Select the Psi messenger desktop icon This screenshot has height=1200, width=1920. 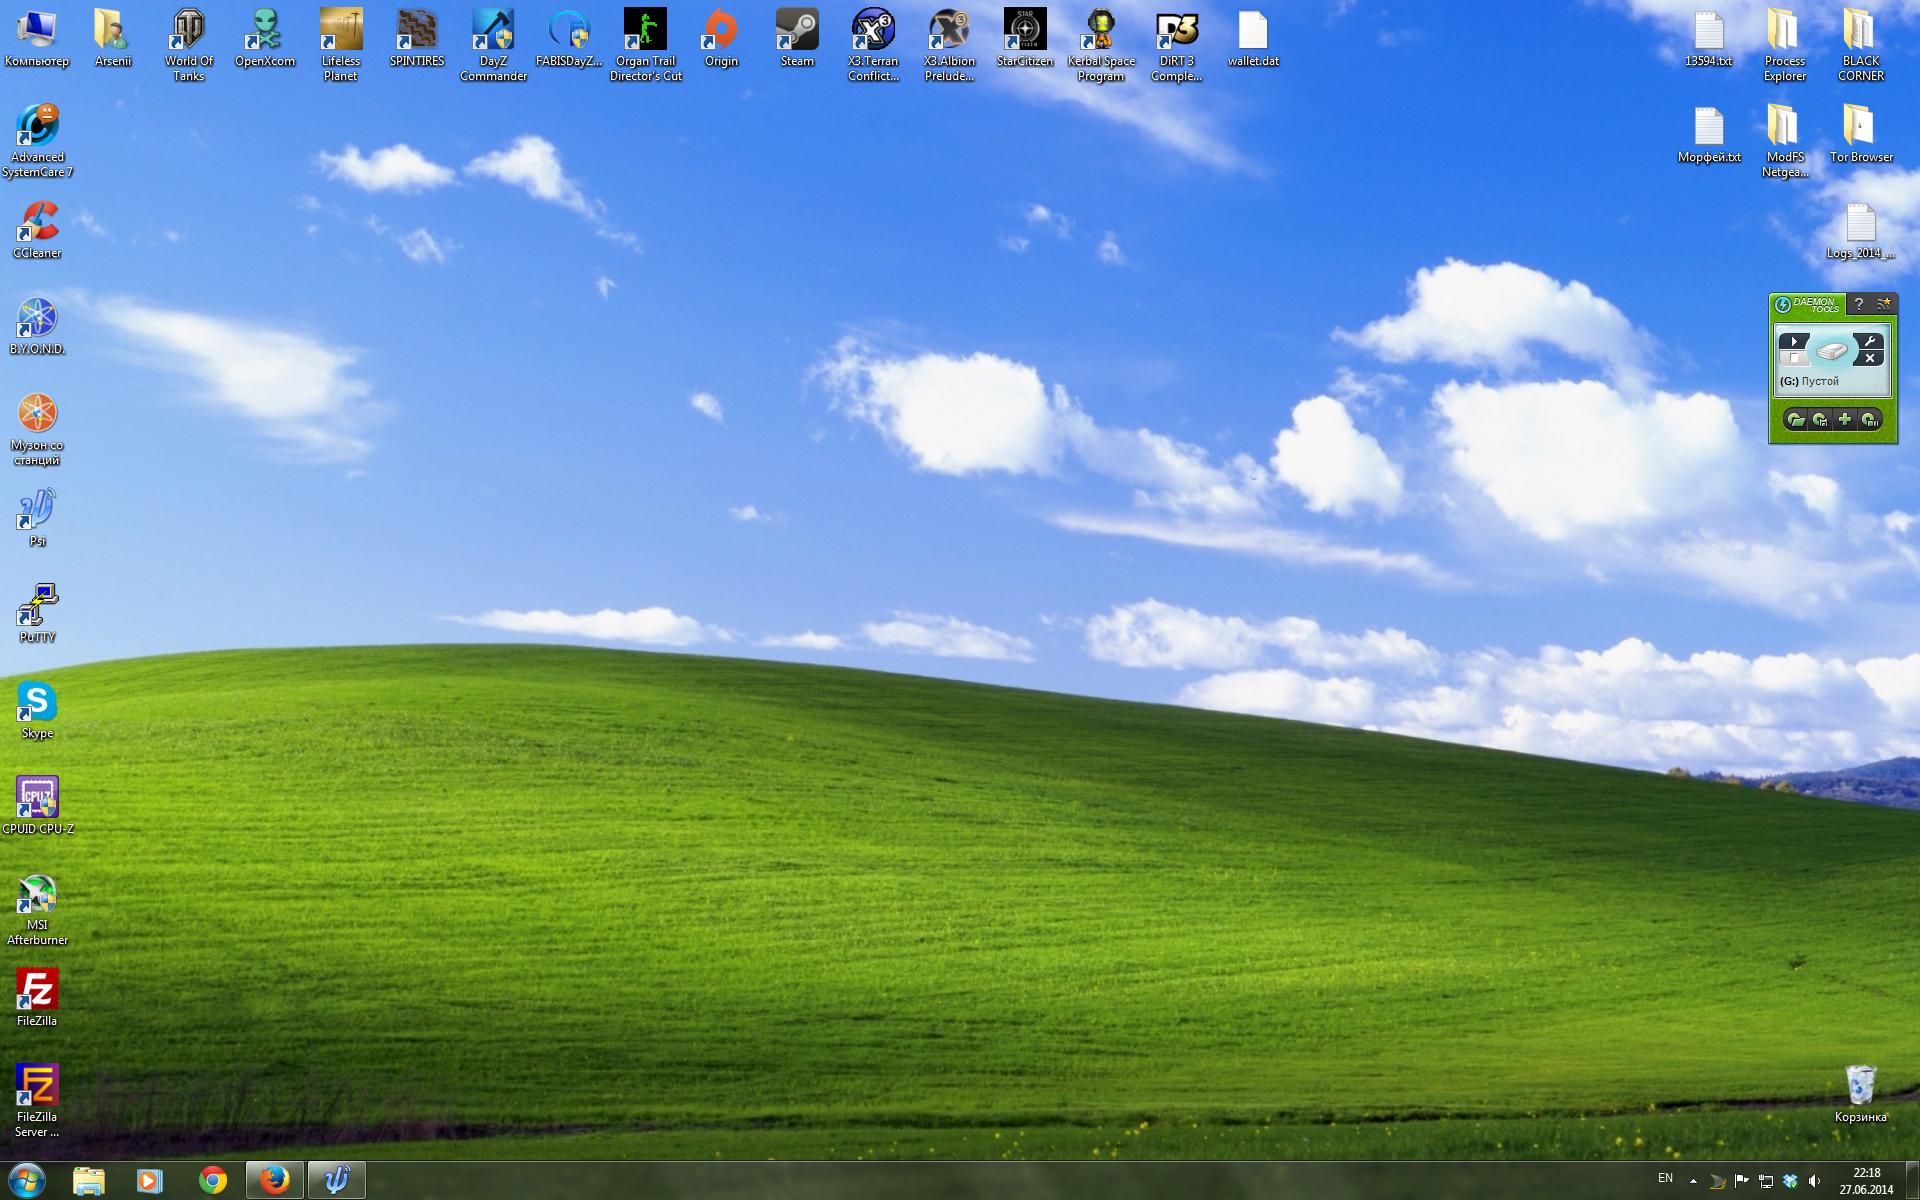pos(37,518)
